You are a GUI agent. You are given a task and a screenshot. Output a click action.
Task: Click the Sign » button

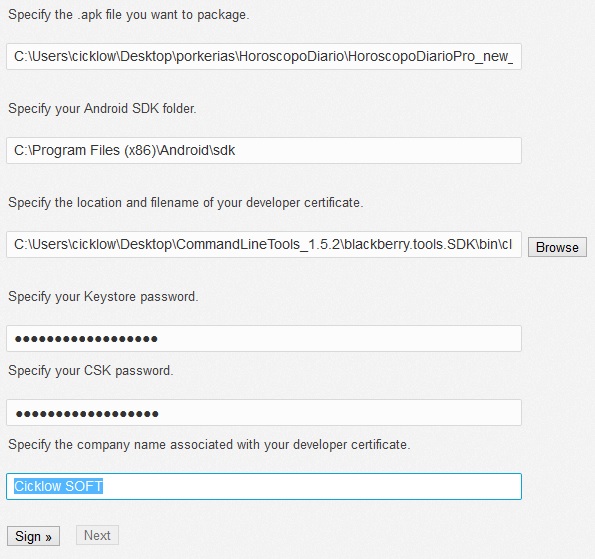[33, 536]
